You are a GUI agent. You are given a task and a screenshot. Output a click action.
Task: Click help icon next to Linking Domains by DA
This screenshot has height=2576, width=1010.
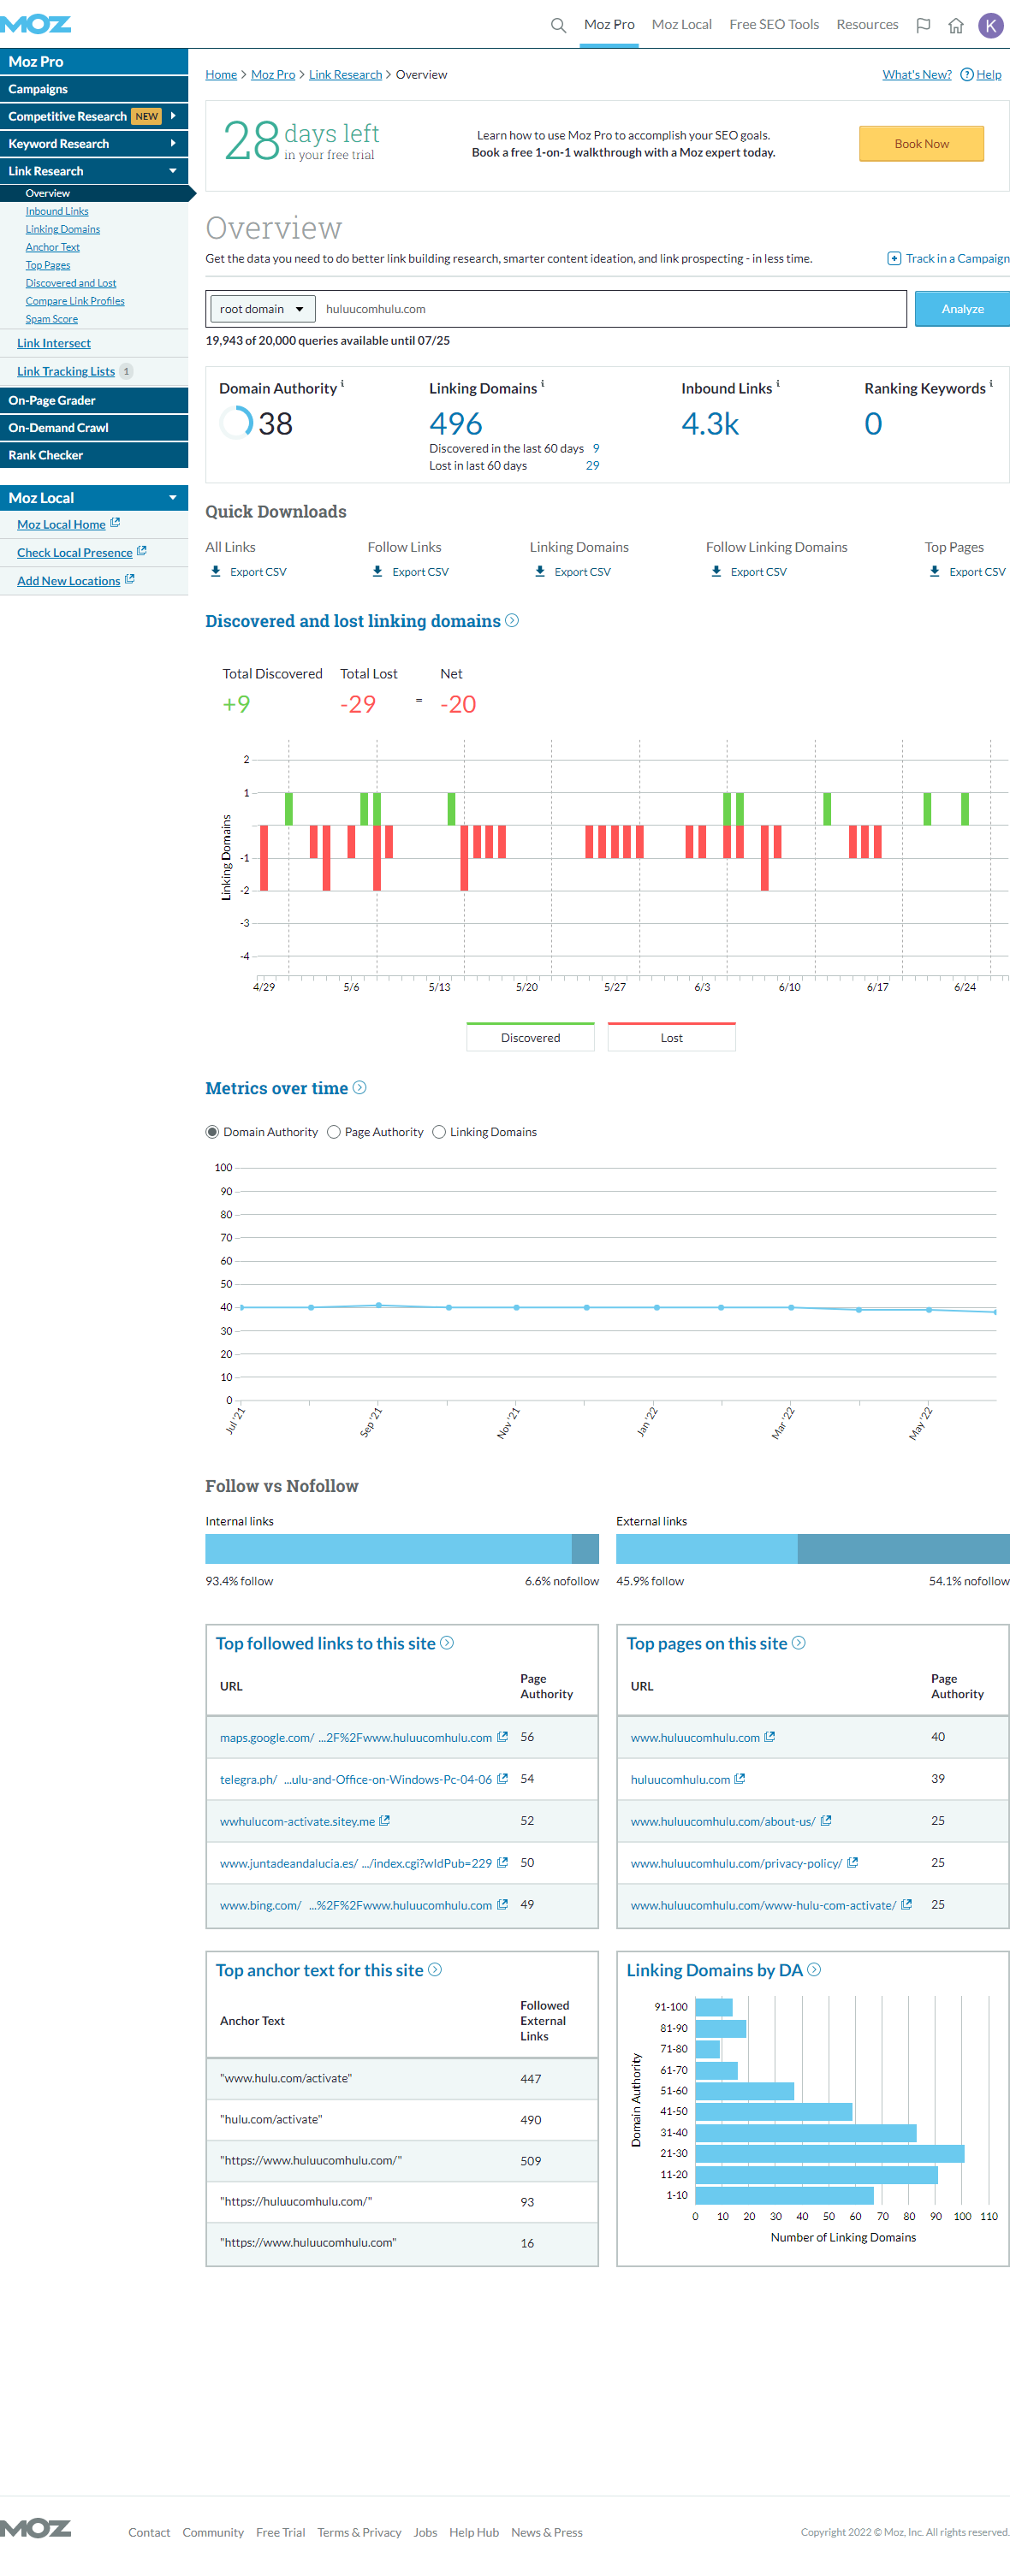pyautogui.click(x=814, y=1969)
